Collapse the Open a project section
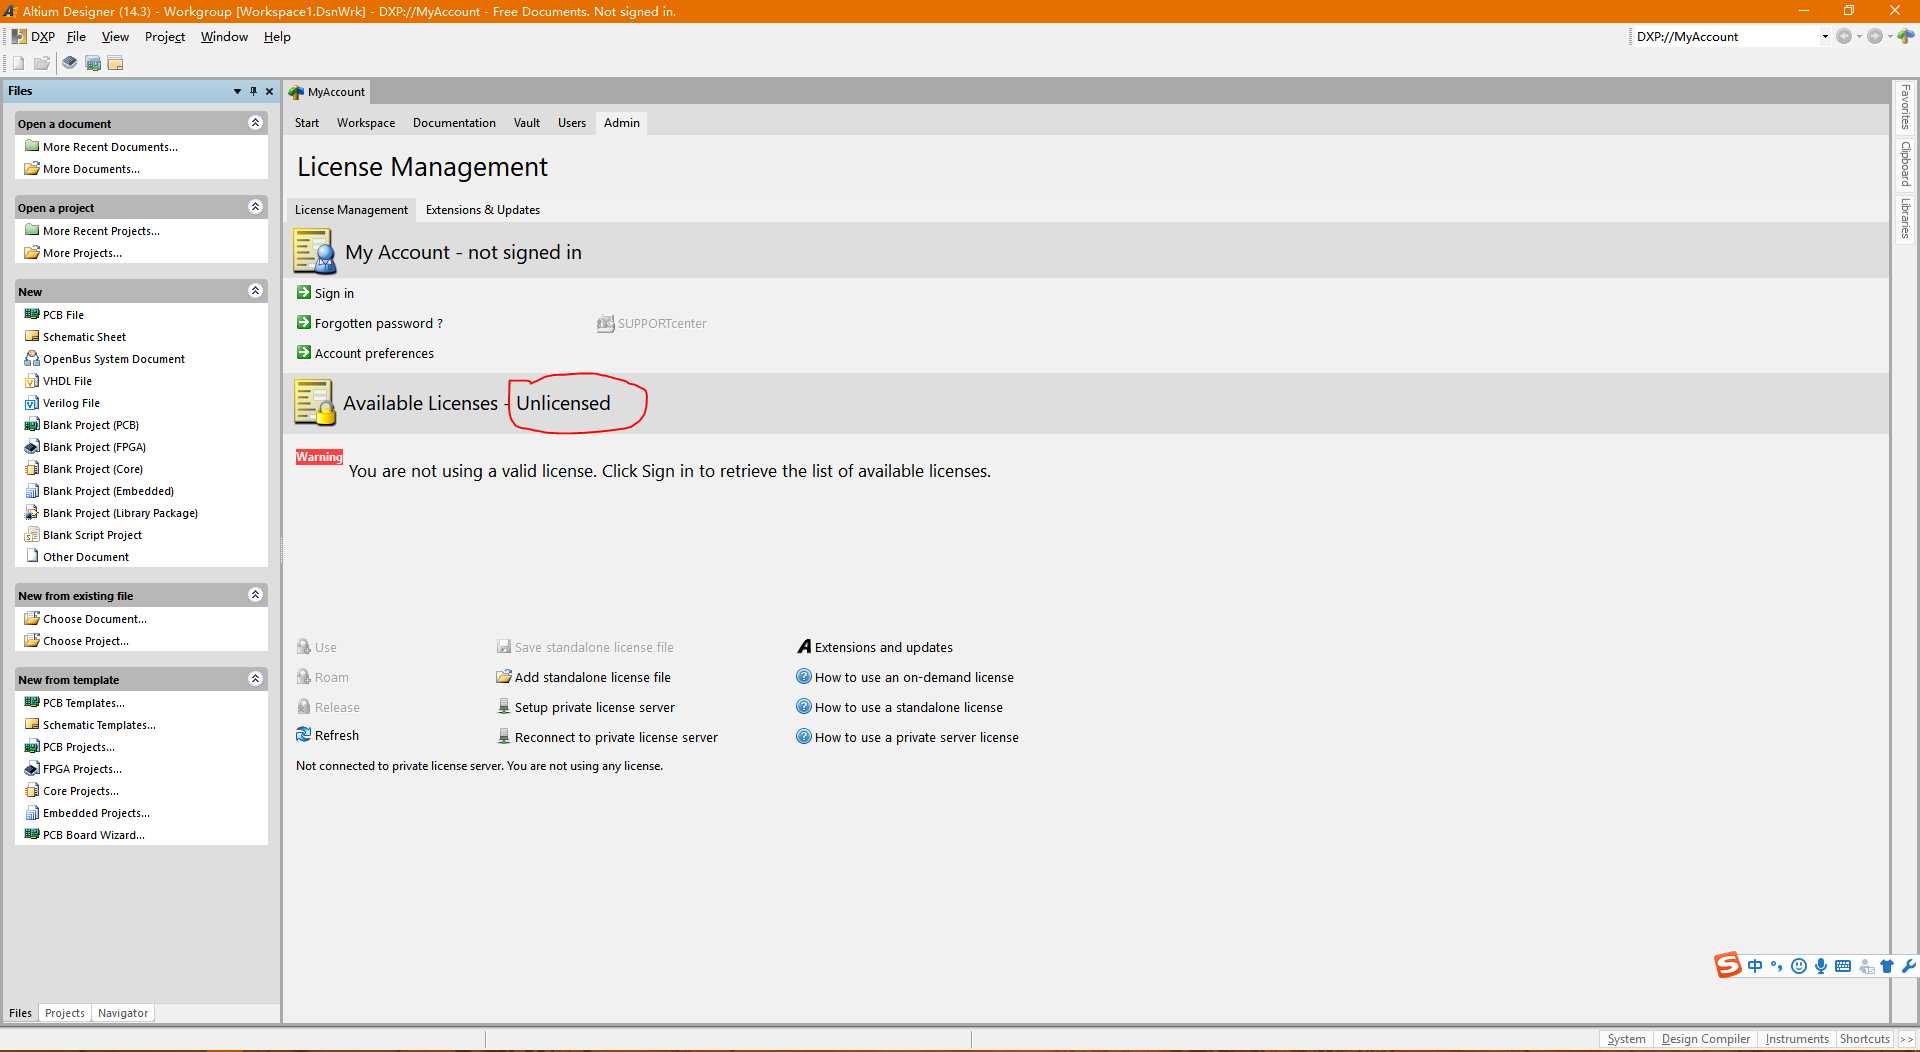 point(255,207)
